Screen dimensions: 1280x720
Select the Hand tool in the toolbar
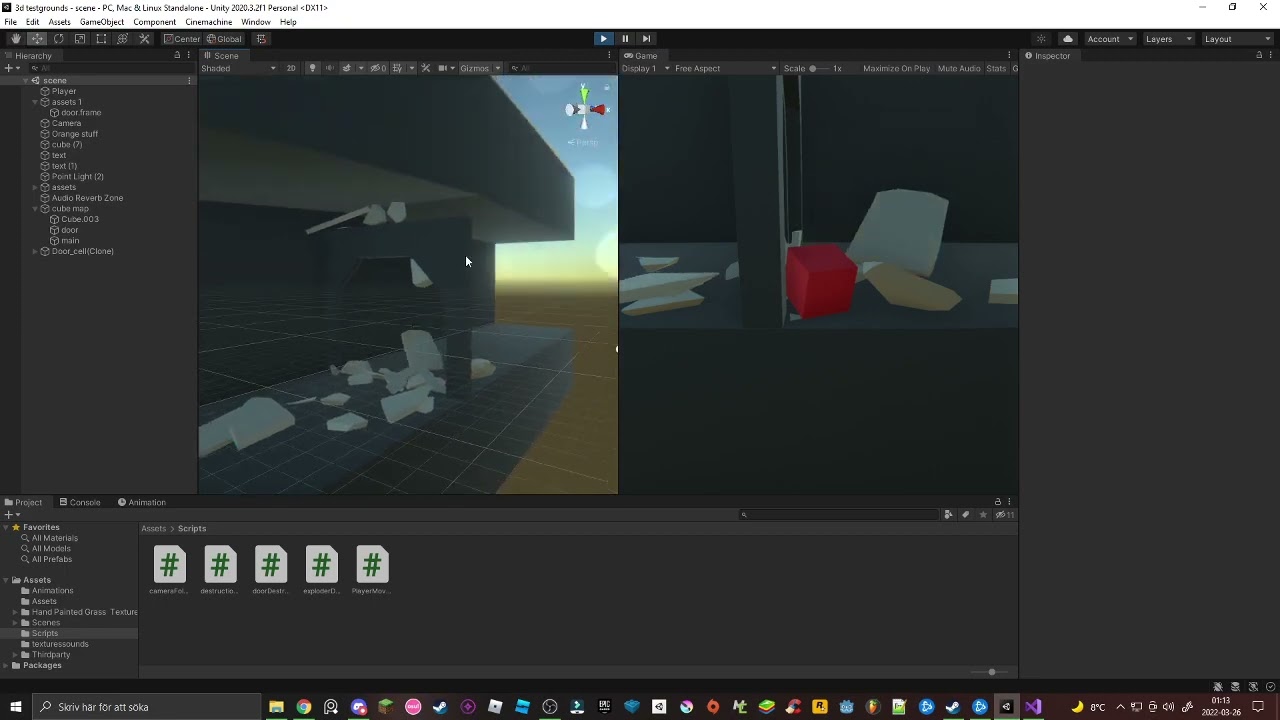[17, 38]
